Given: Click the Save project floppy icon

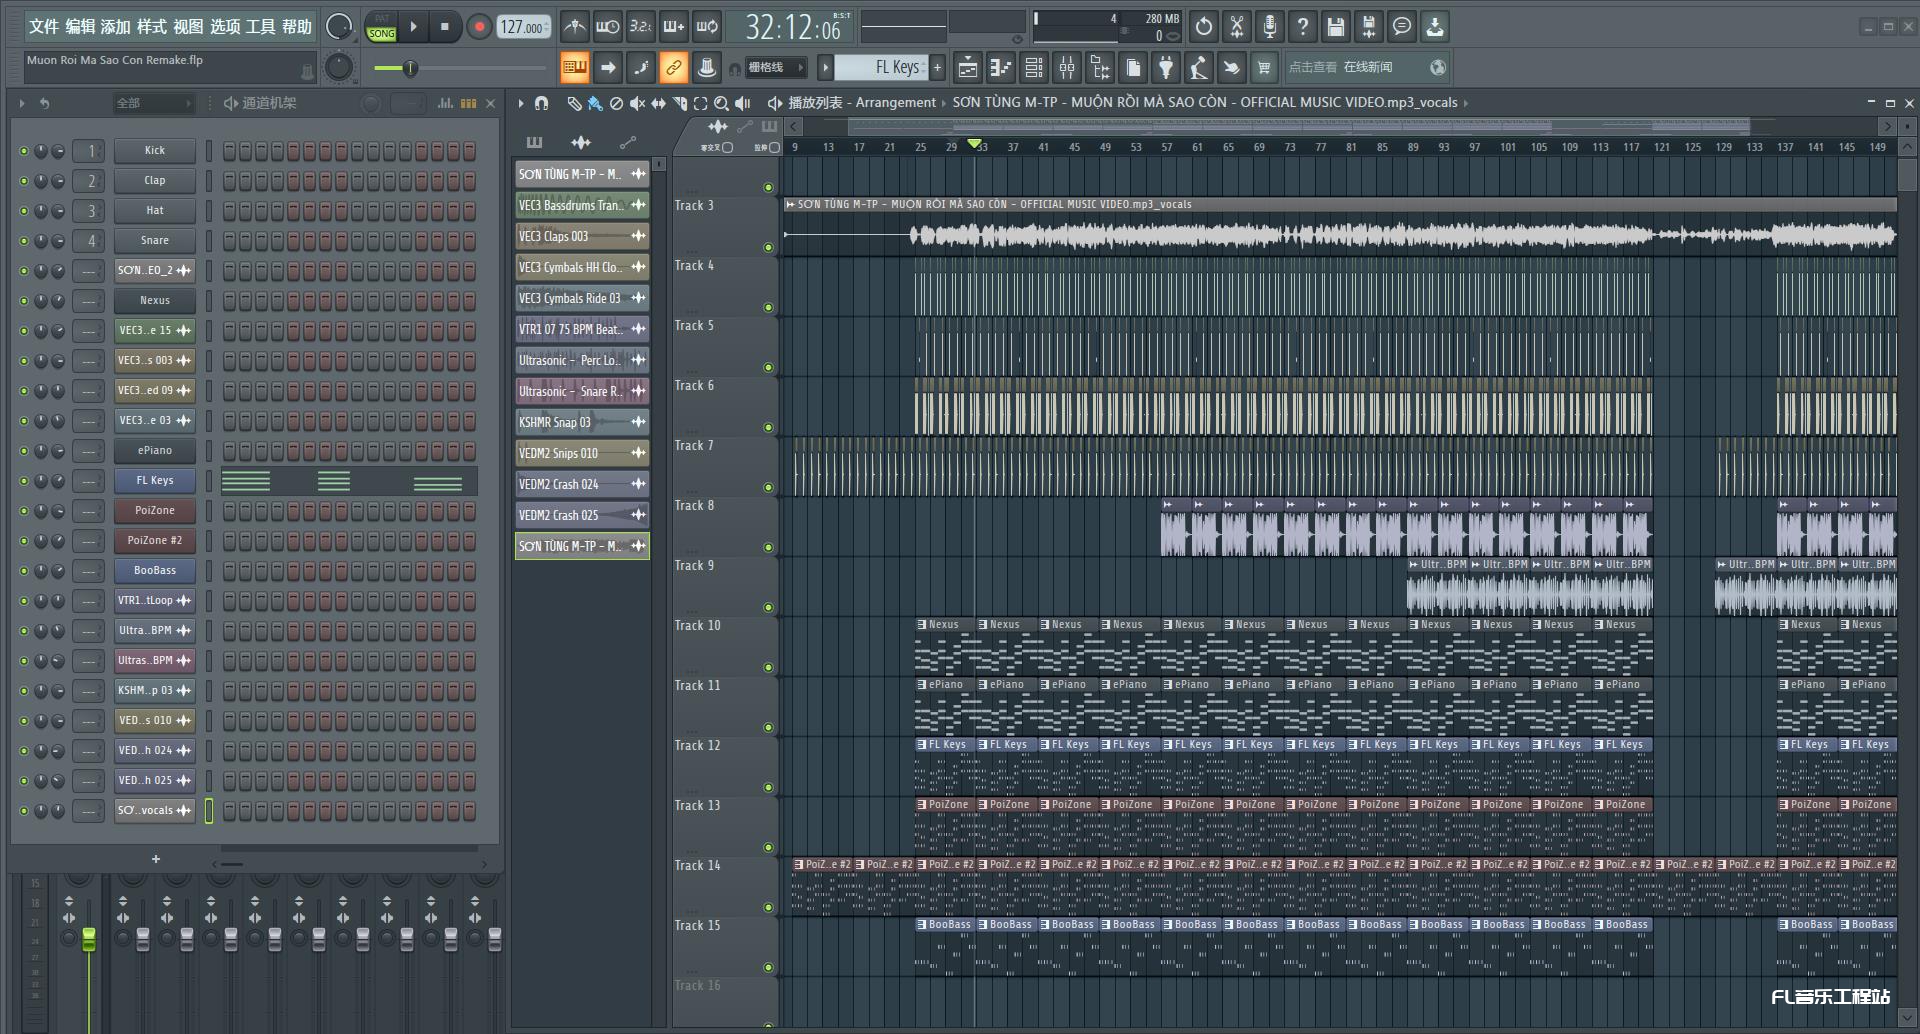Looking at the screenshot, I should (1335, 27).
